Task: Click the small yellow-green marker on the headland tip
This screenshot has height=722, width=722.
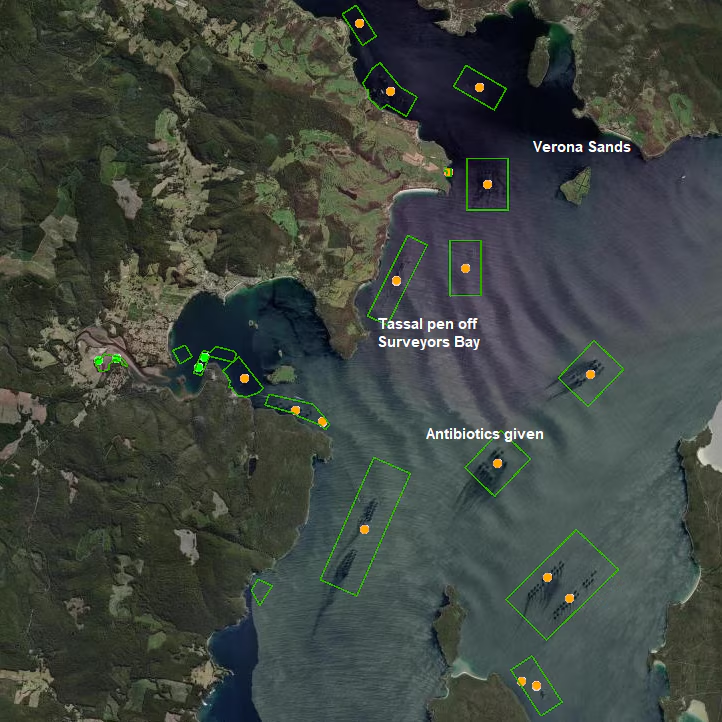Action: coord(447,172)
